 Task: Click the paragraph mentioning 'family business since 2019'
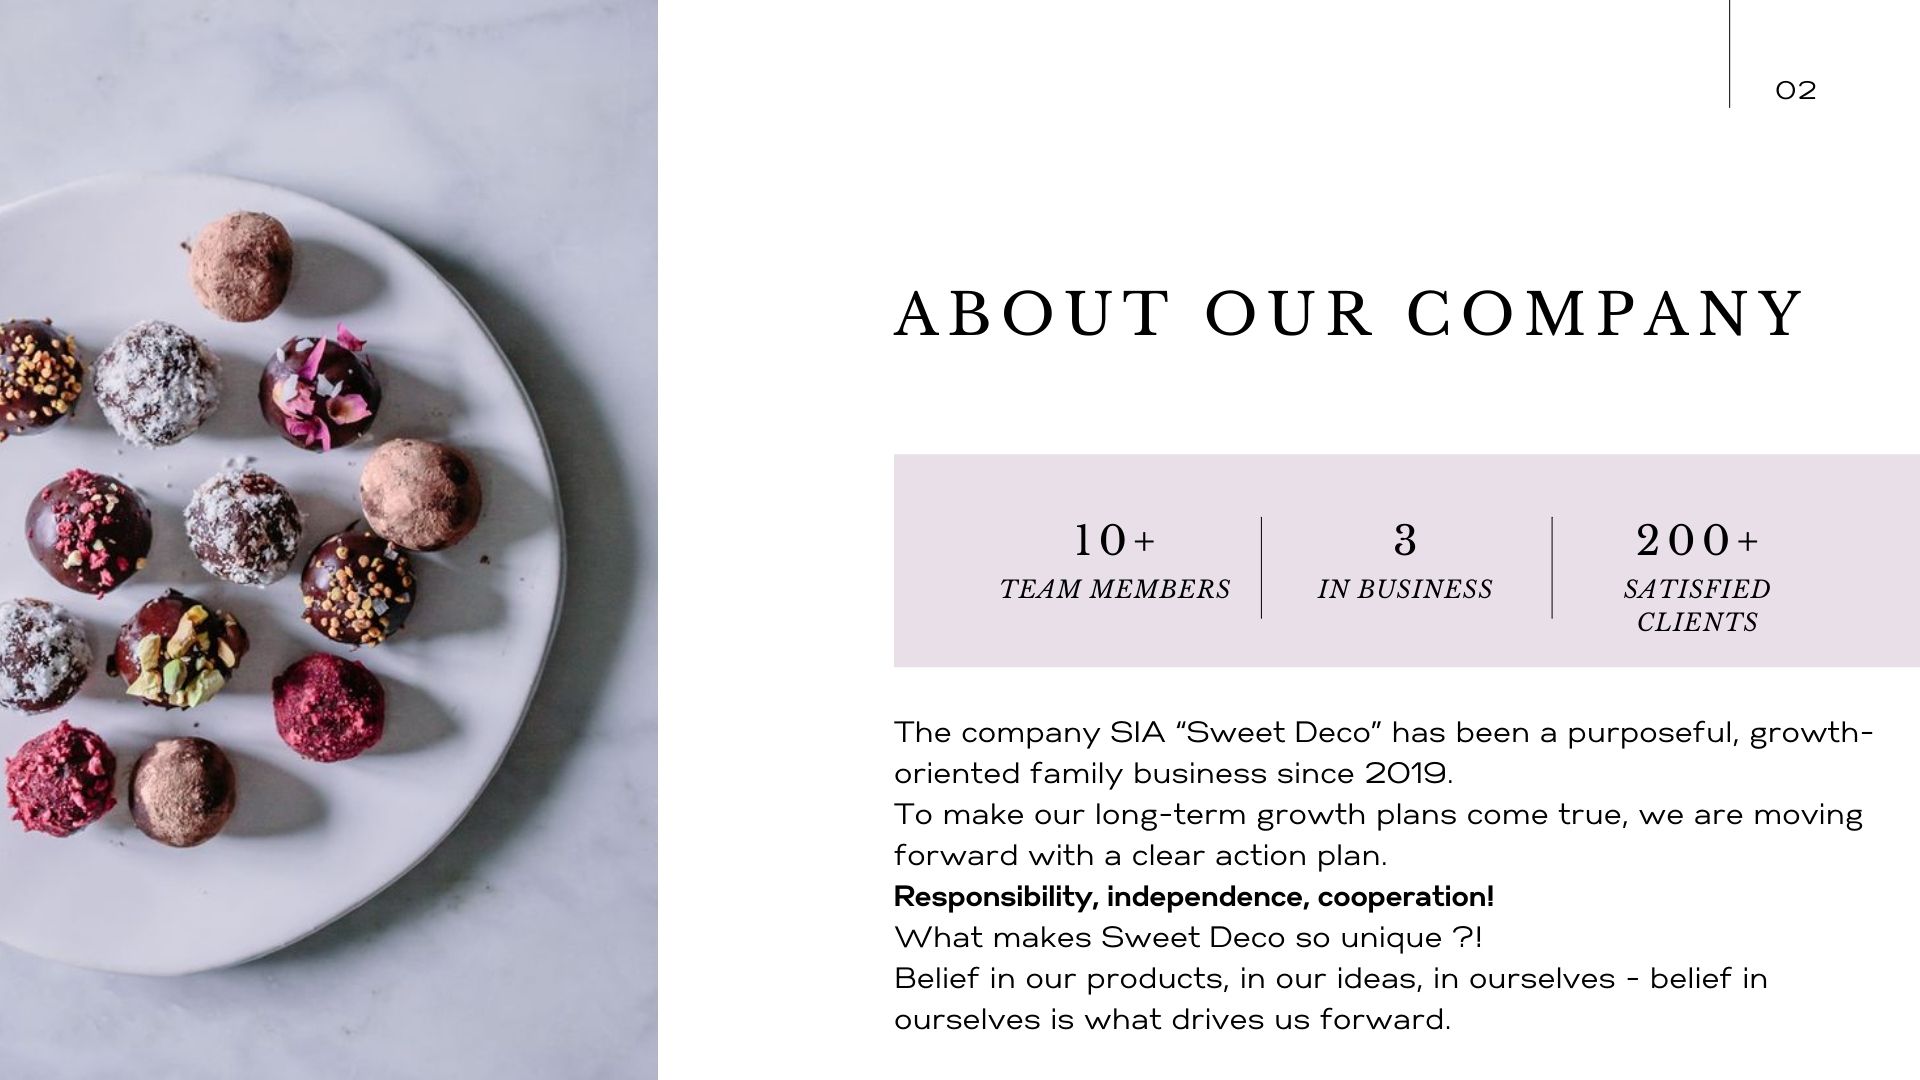1383,753
